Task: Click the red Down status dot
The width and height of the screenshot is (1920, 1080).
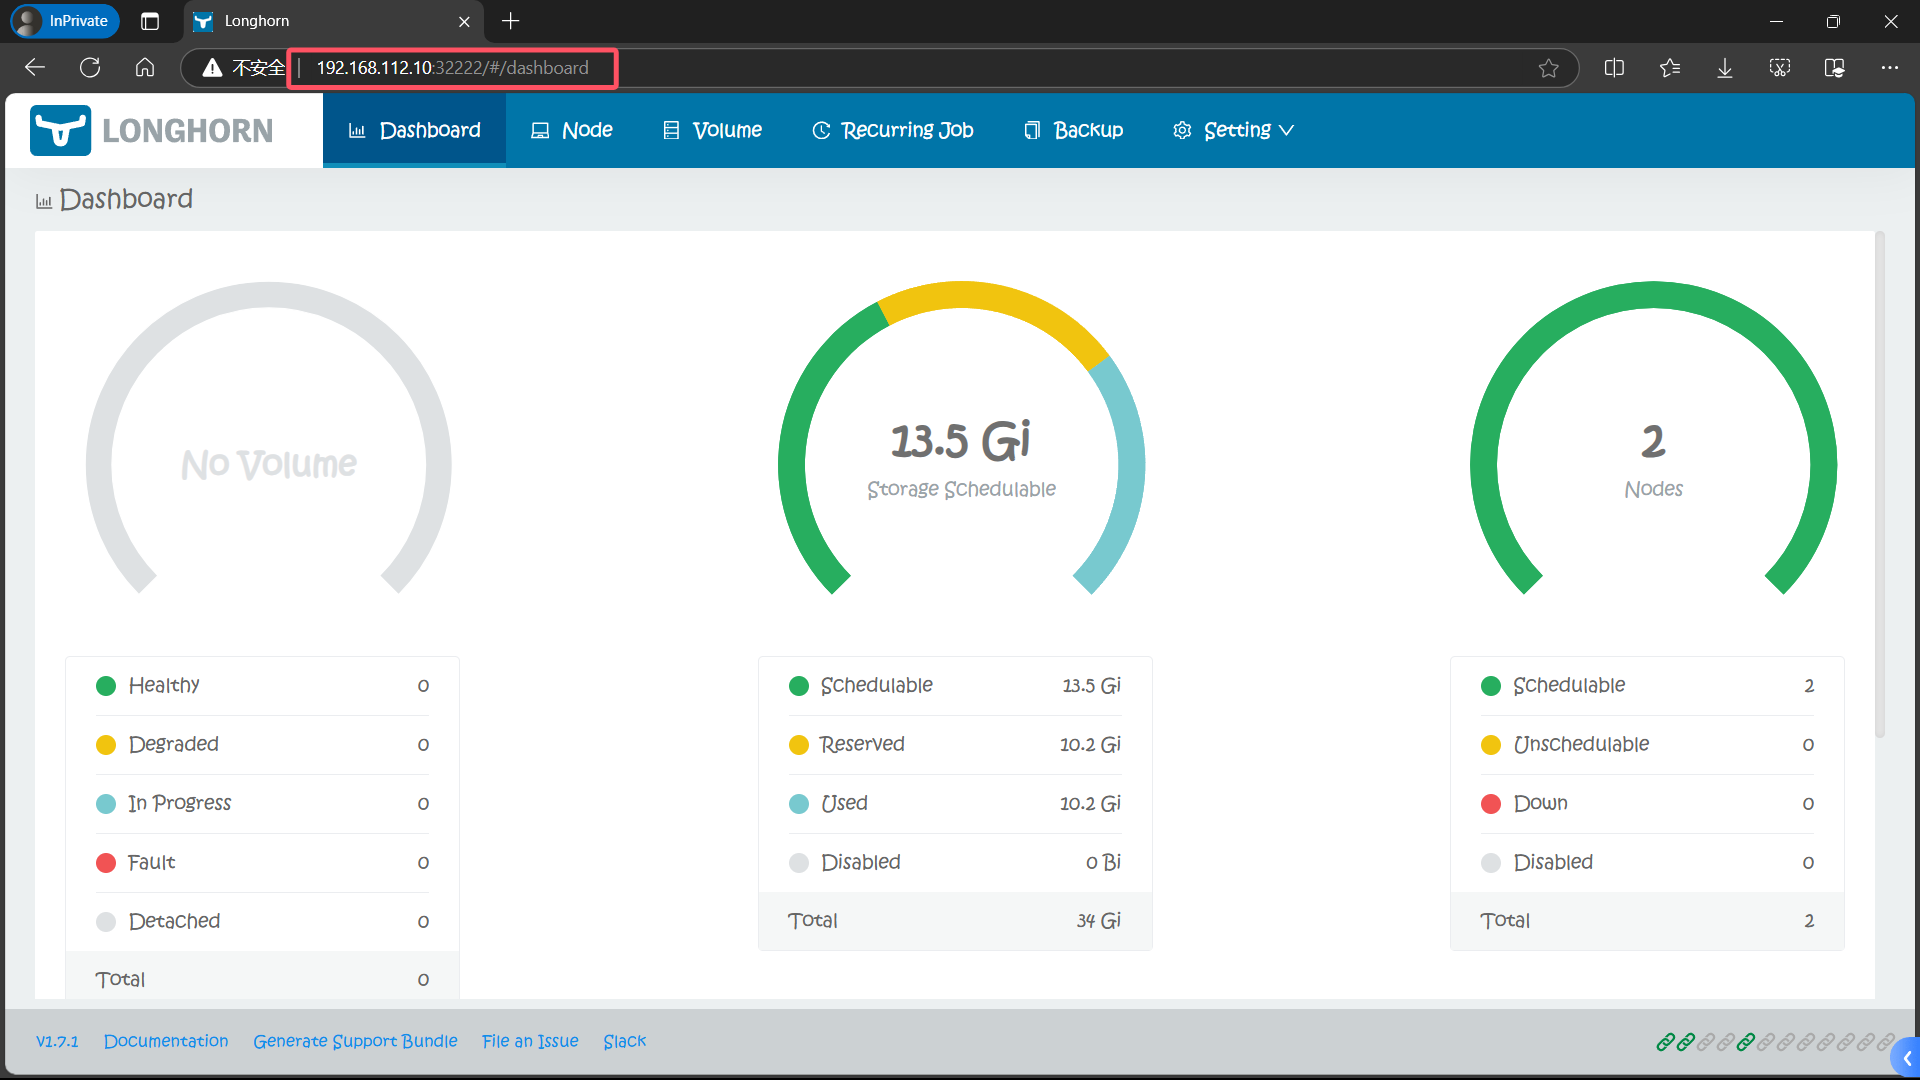Action: click(x=1490, y=804)
